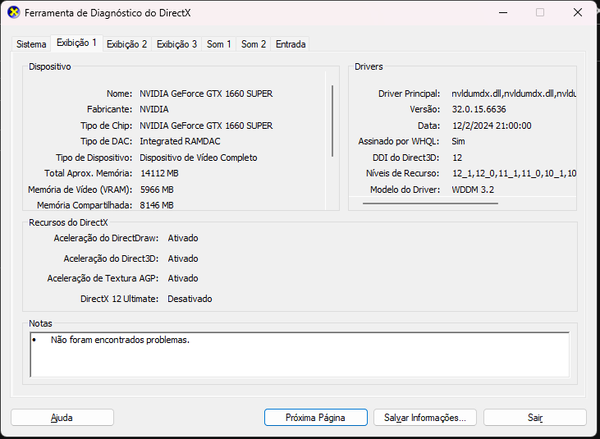Go to the Exibição 3 tab

click(177, 44)
